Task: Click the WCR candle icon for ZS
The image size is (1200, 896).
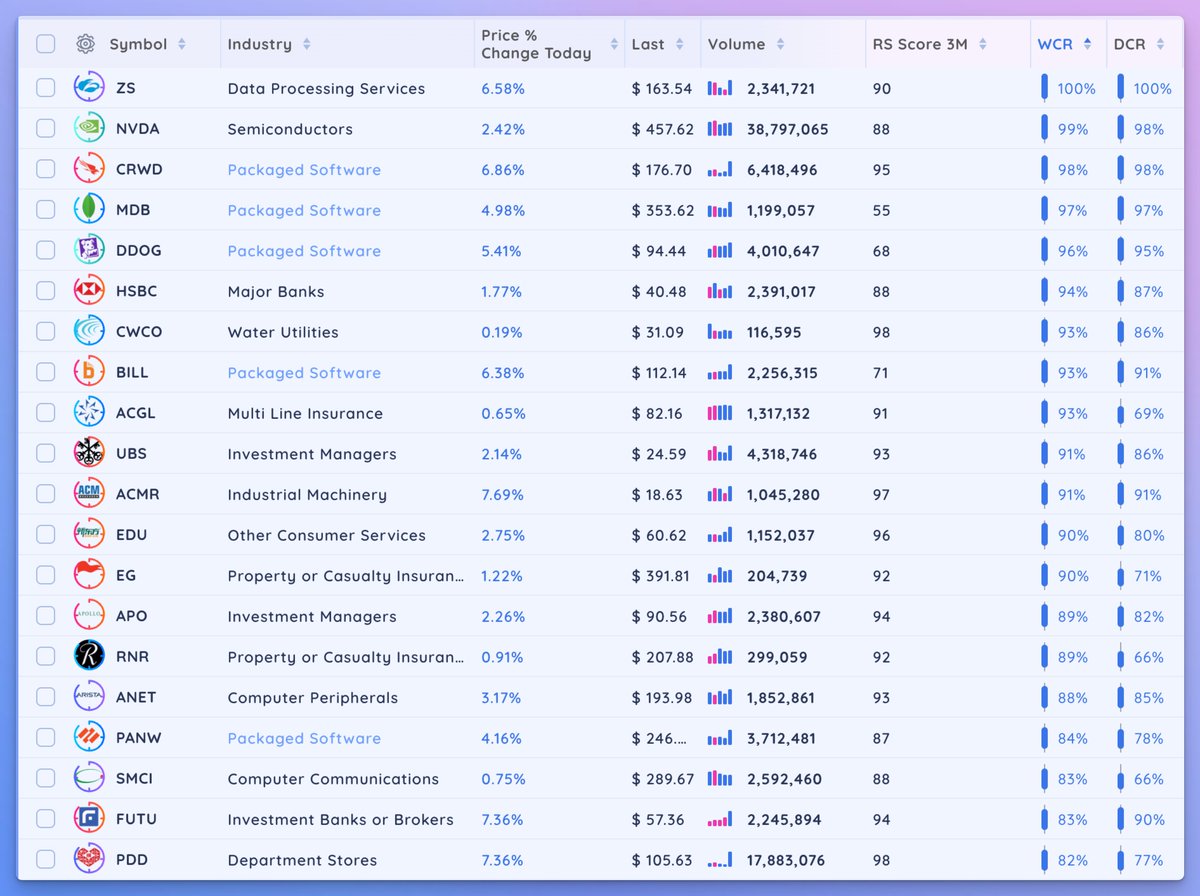Action: (x=1044, y=88)
